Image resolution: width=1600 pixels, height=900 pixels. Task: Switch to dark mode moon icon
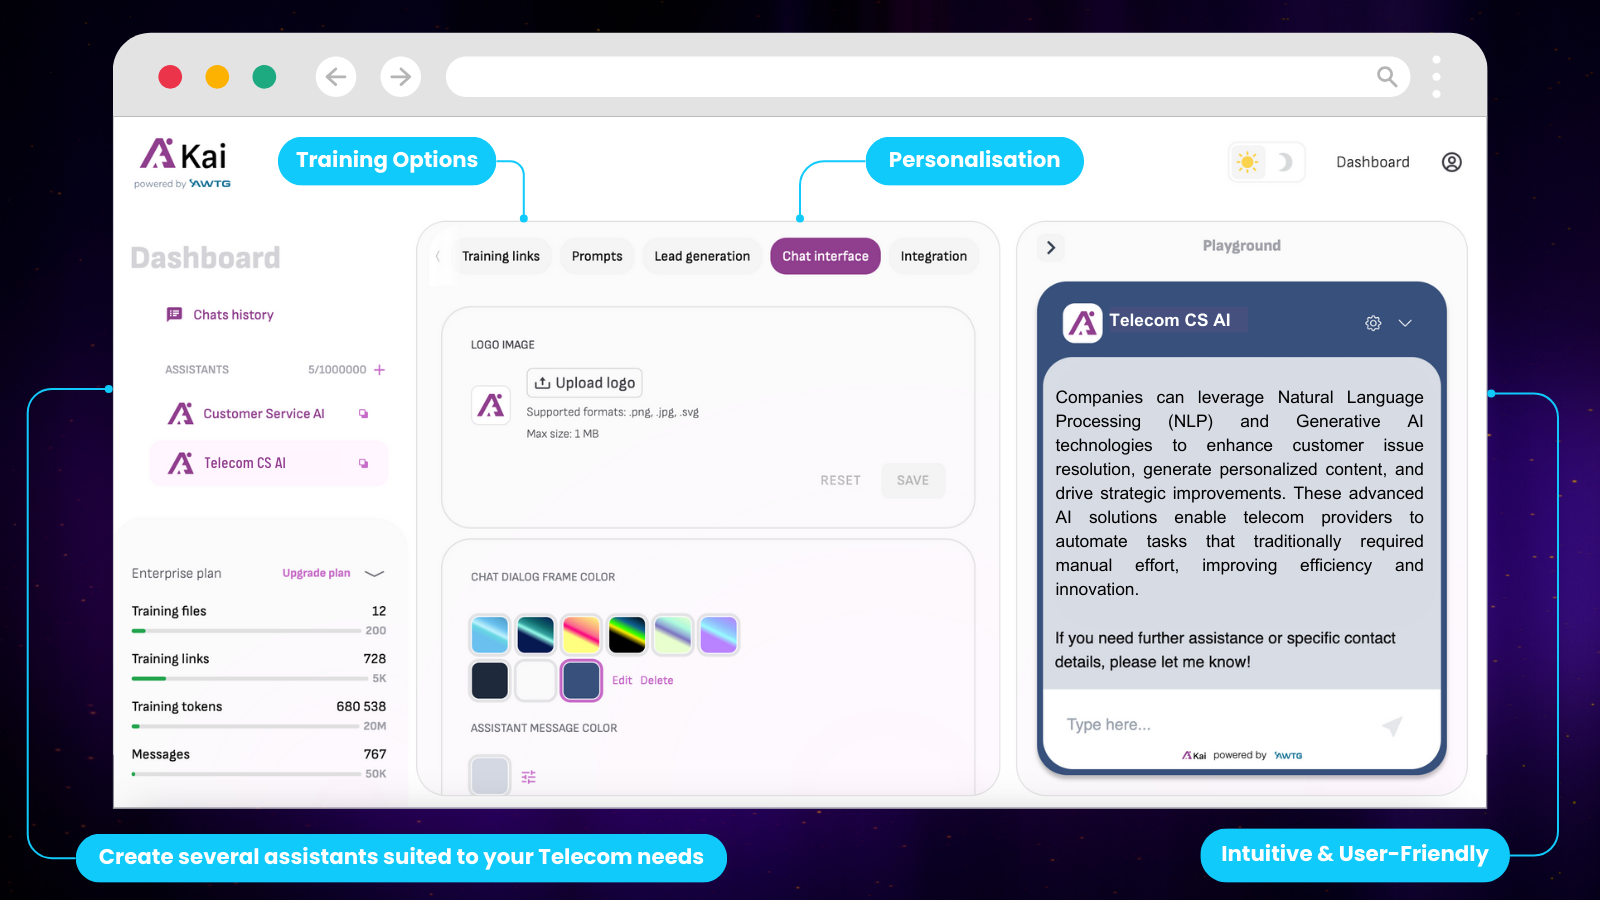tap(1285, 162)
